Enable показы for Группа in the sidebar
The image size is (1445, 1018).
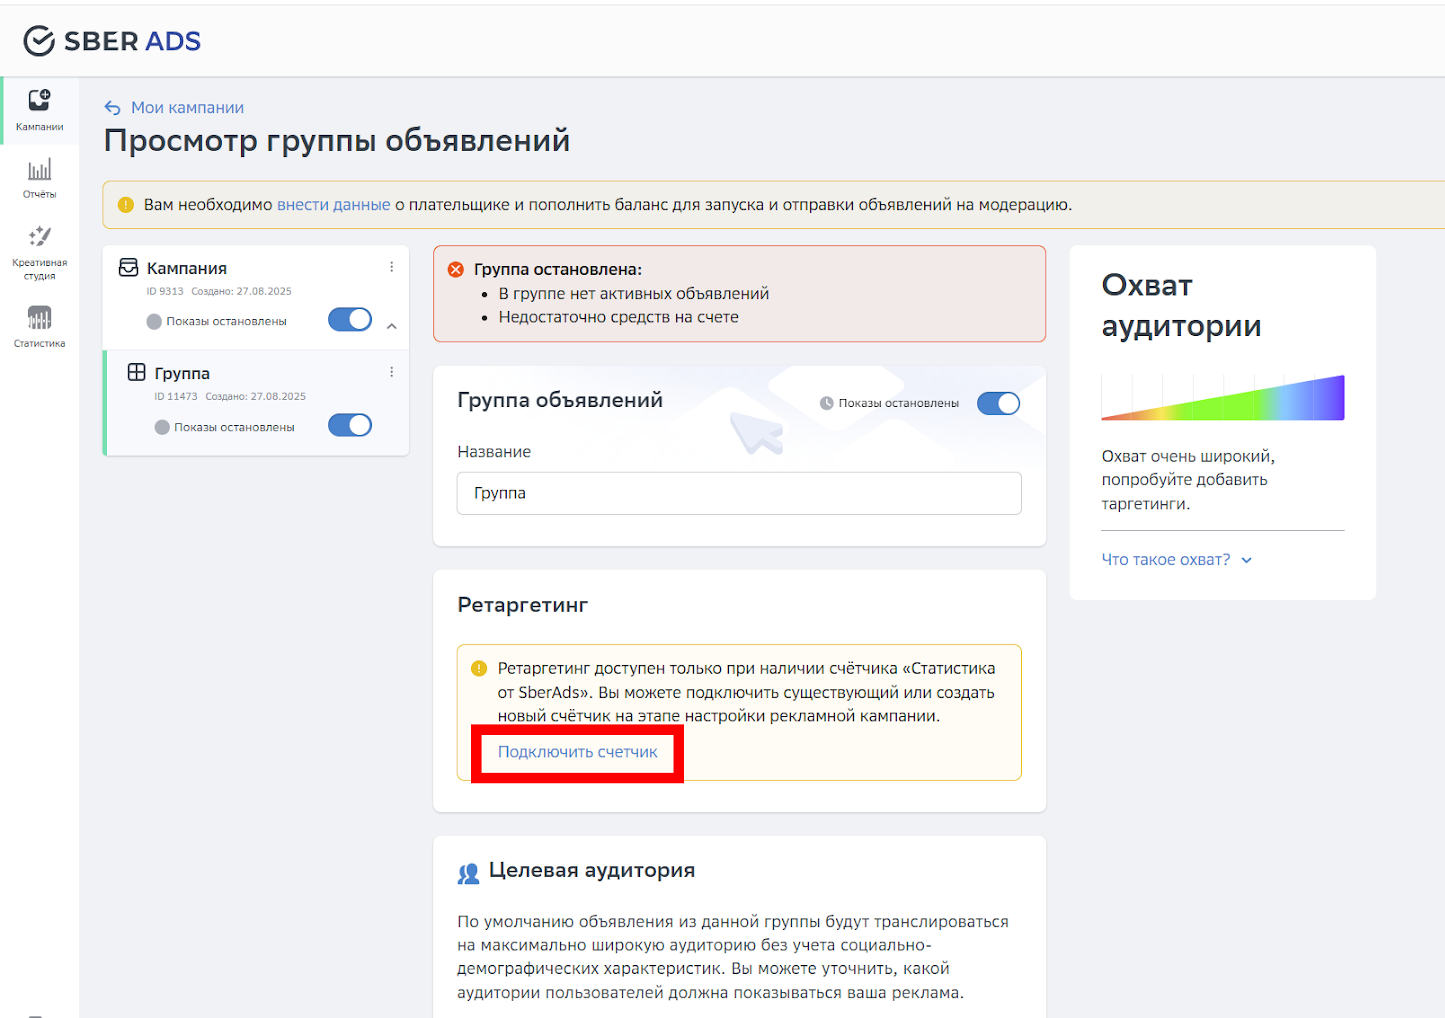[x=349, y=424]
